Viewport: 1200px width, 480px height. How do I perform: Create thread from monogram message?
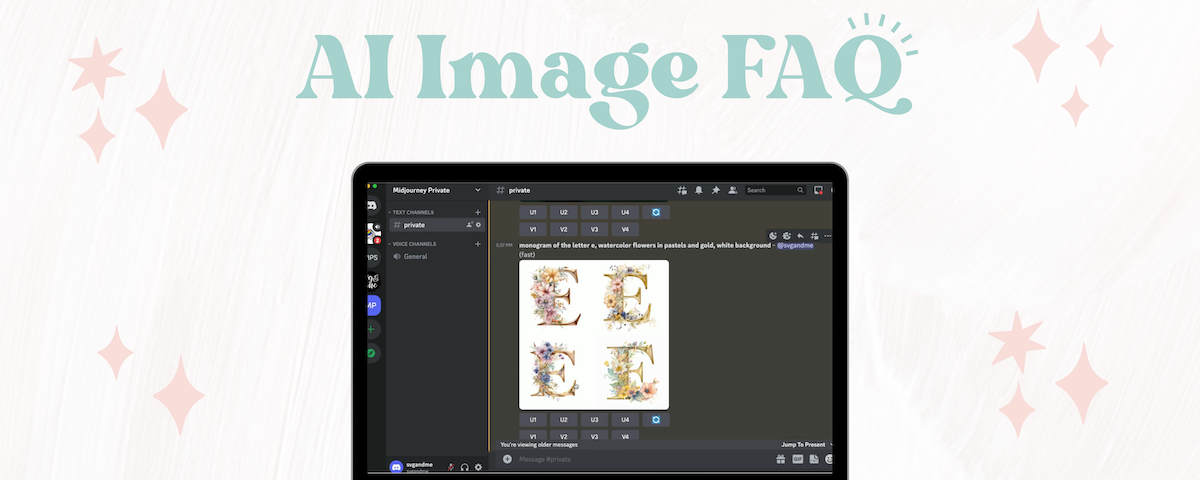click(x=814, y=236)
